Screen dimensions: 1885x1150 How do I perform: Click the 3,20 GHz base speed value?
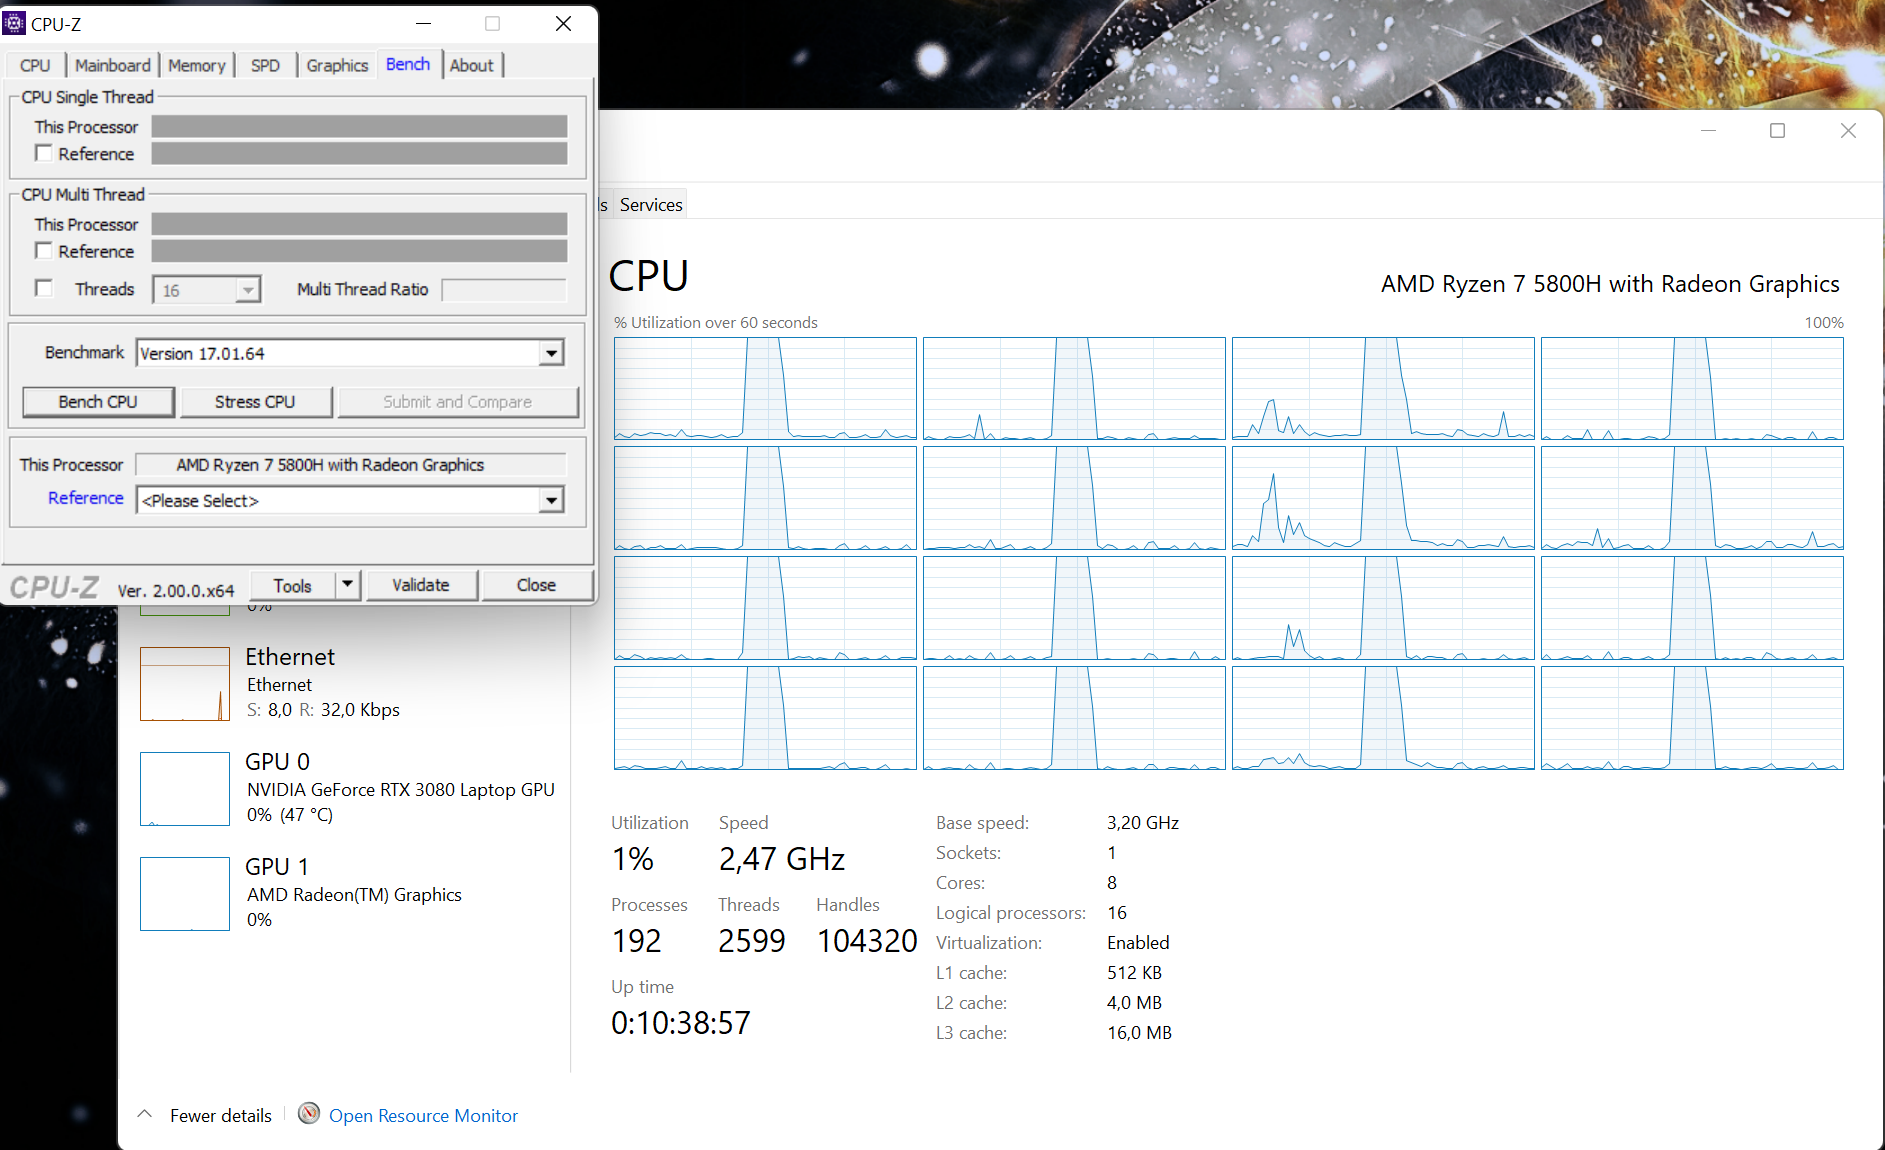click(1143, 823)
